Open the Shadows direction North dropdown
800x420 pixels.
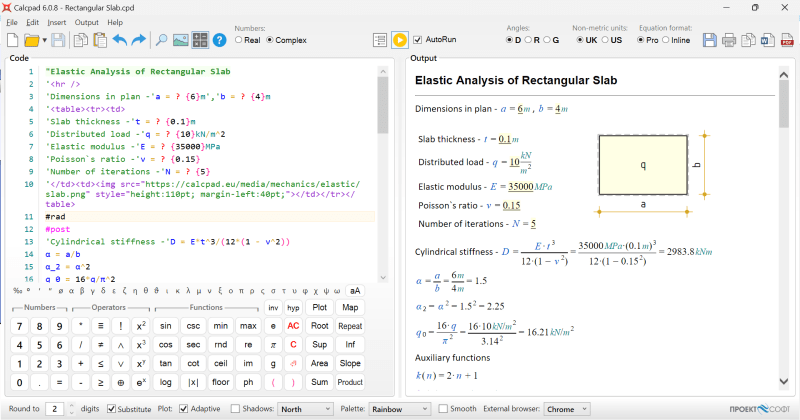[x=305, y=409]
